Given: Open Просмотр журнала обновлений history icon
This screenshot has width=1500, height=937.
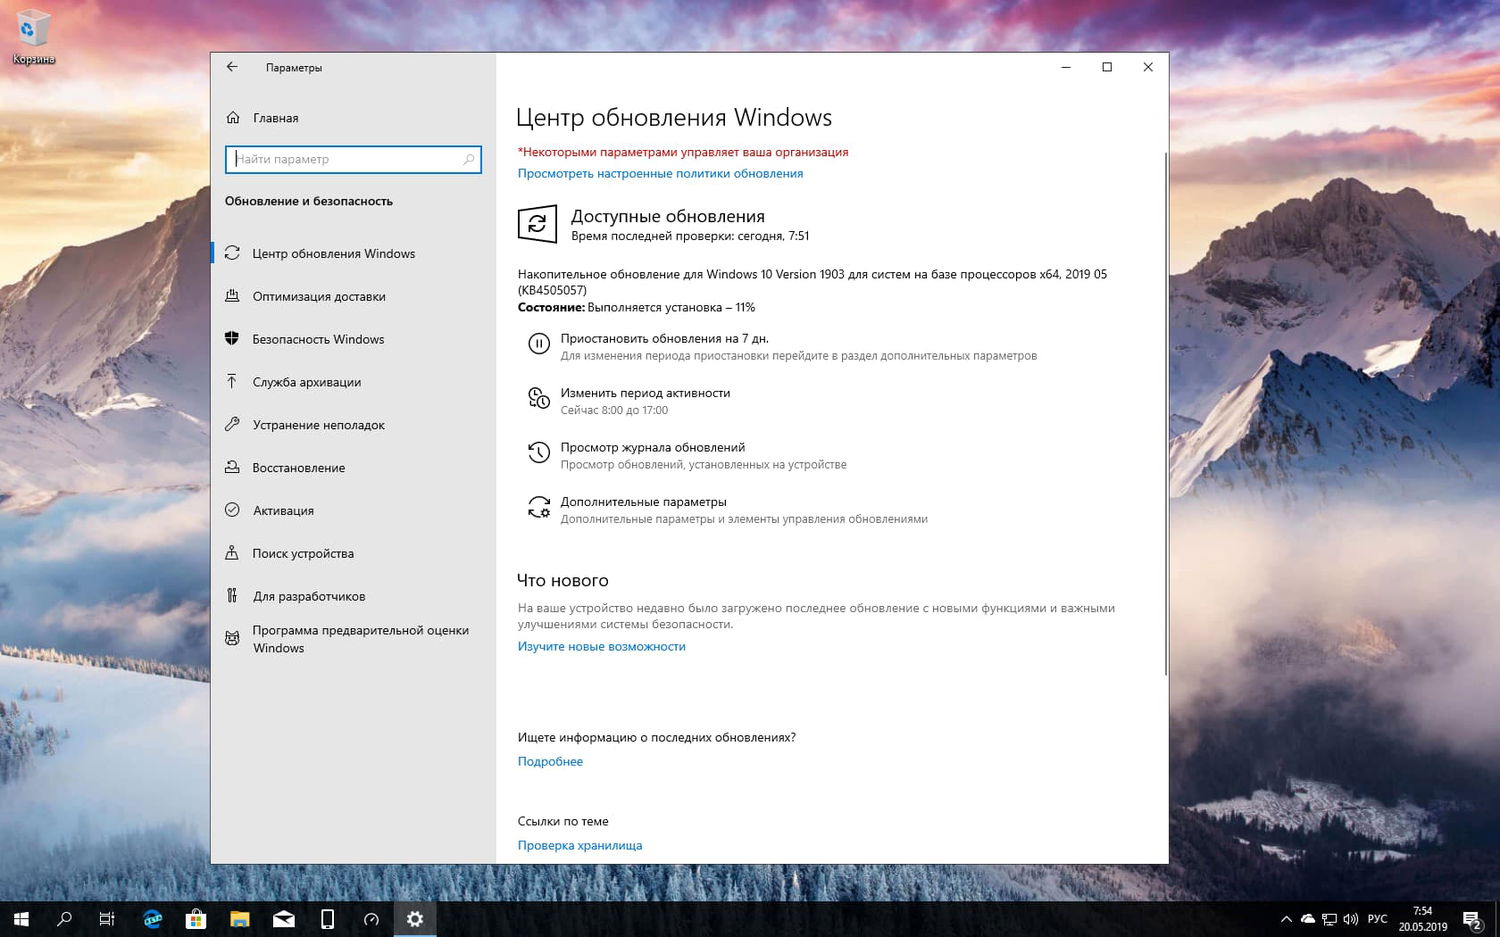Looking at the screenshot, I should tap(538, 452).
